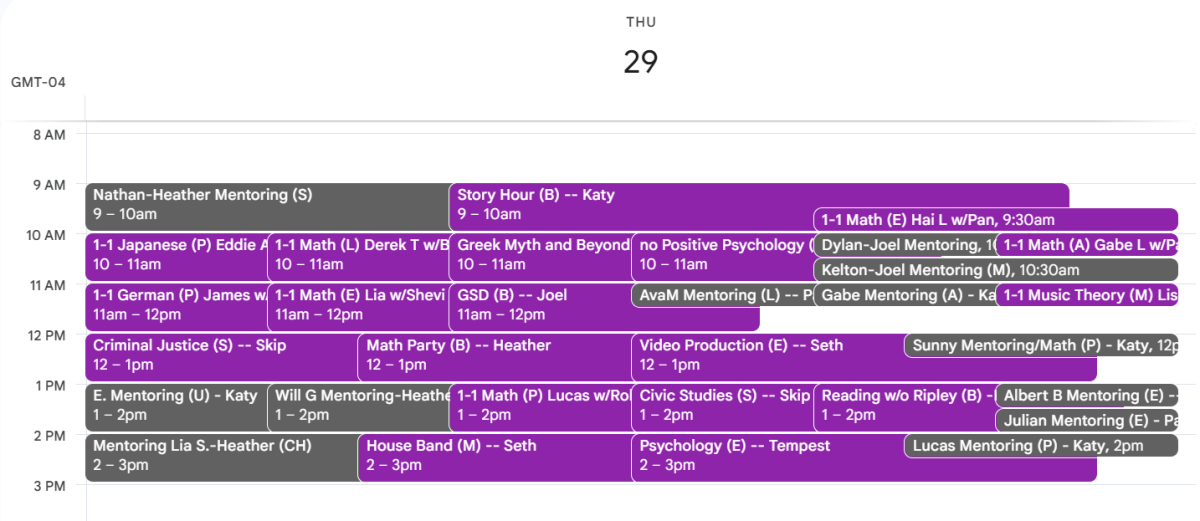Open Lucas Mentoring (P) - Katy event
The width and height of the screenshot is (1200, 521).
(x=1041, y=445)
